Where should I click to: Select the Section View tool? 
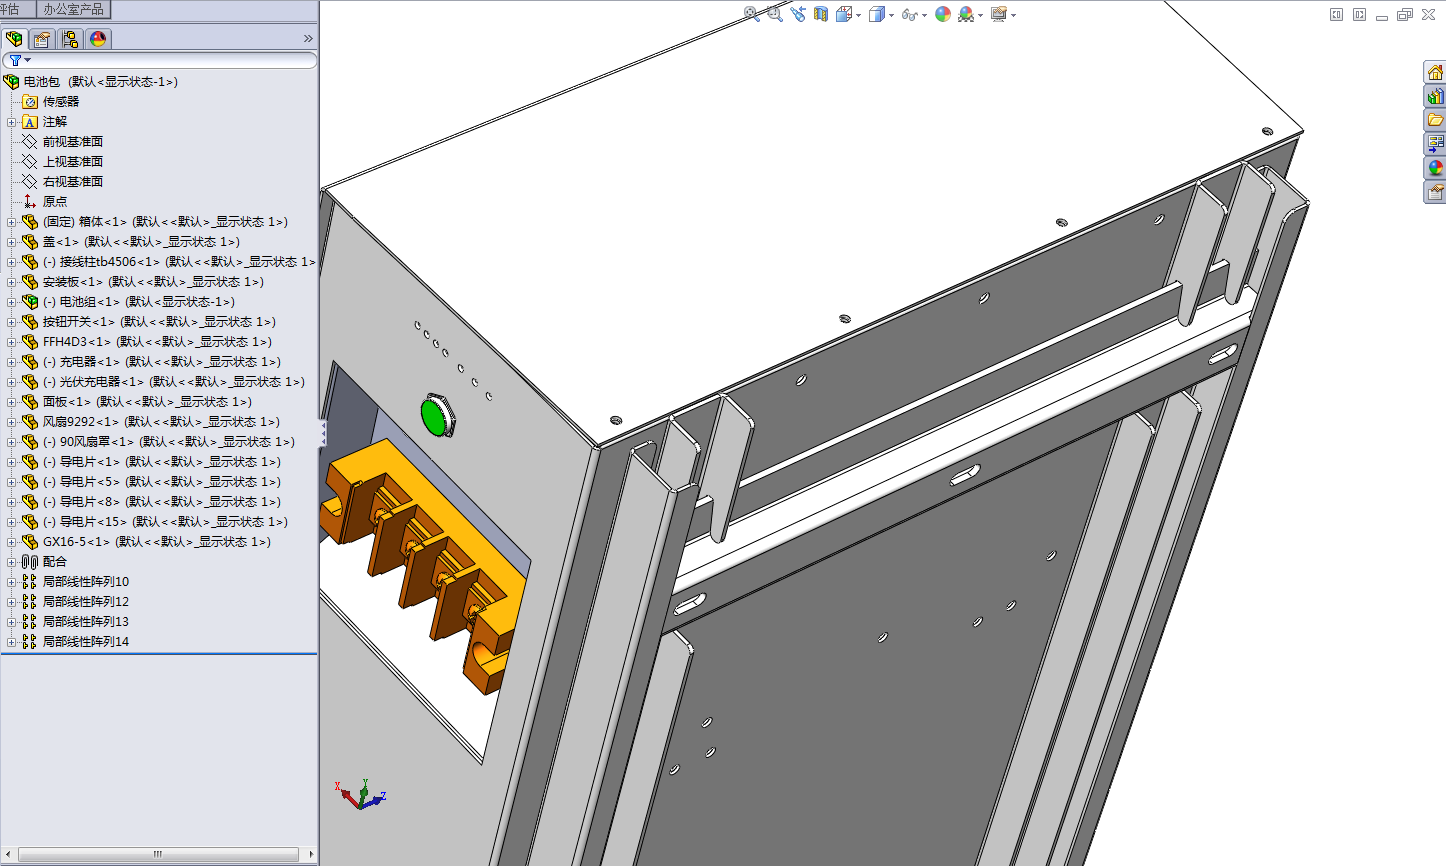click(x=821, y=14)
